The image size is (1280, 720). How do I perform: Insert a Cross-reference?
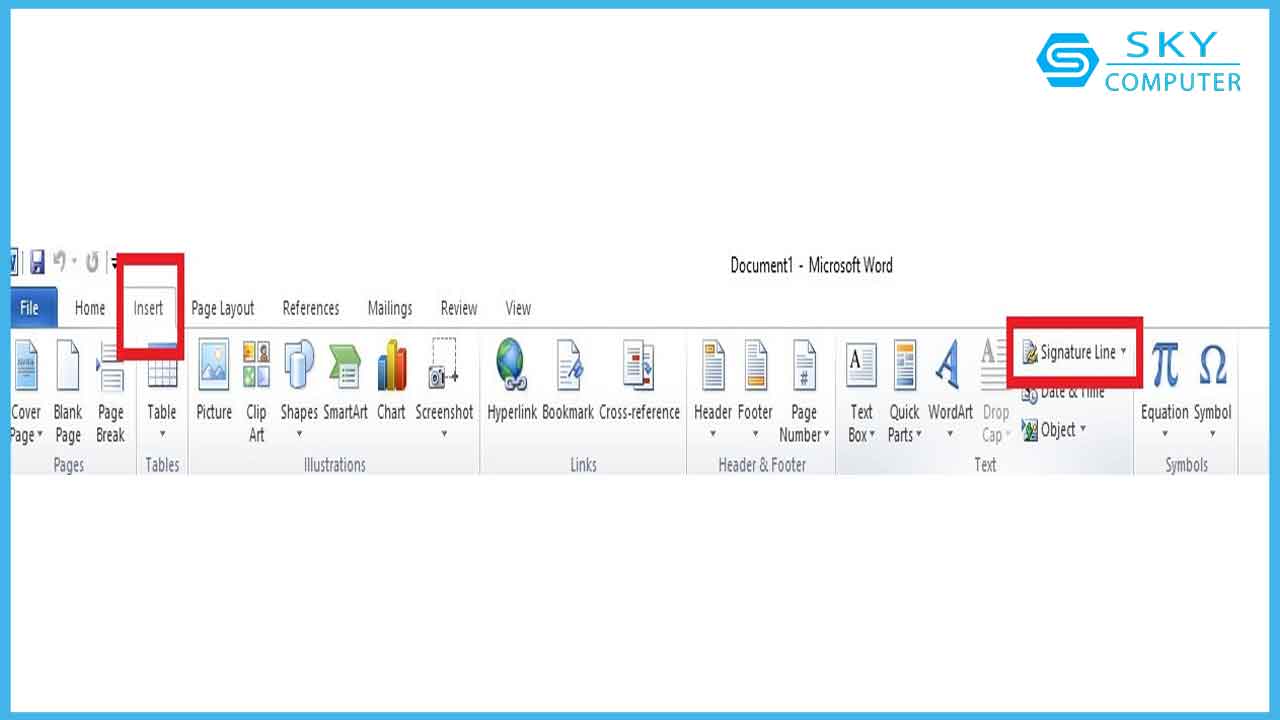coord(639,381)
